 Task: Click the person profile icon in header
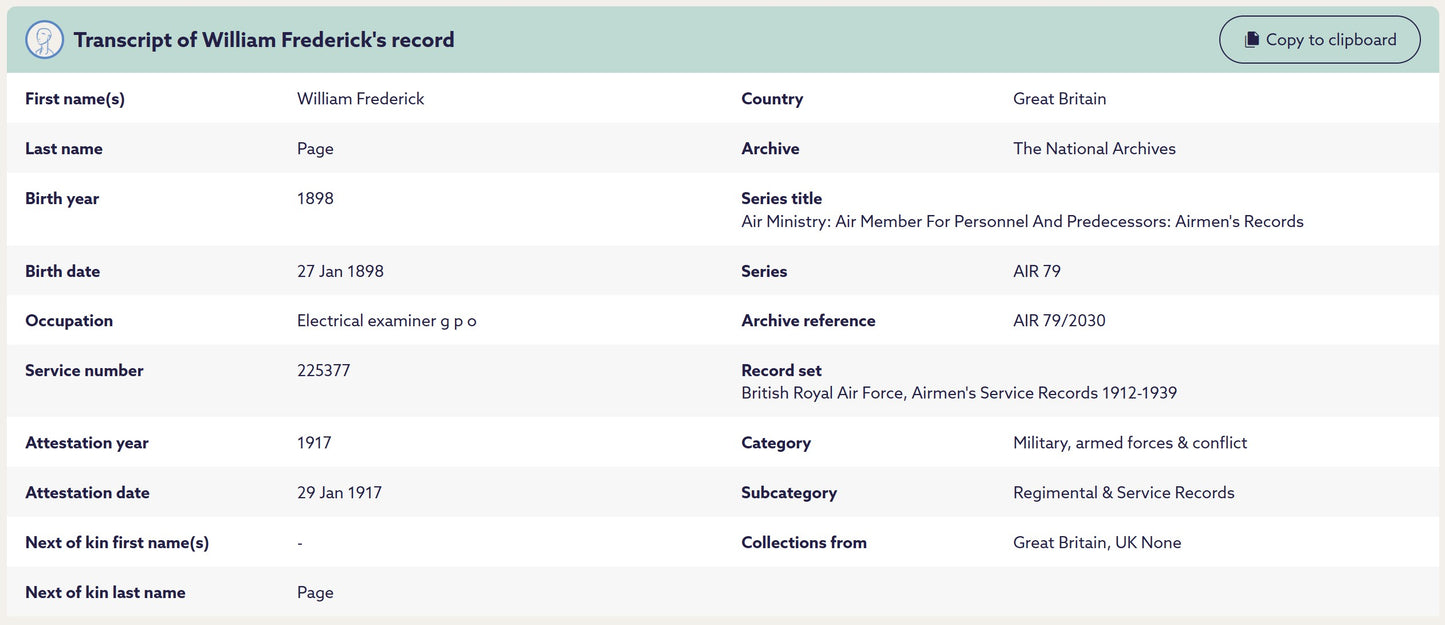coord(44,40)
